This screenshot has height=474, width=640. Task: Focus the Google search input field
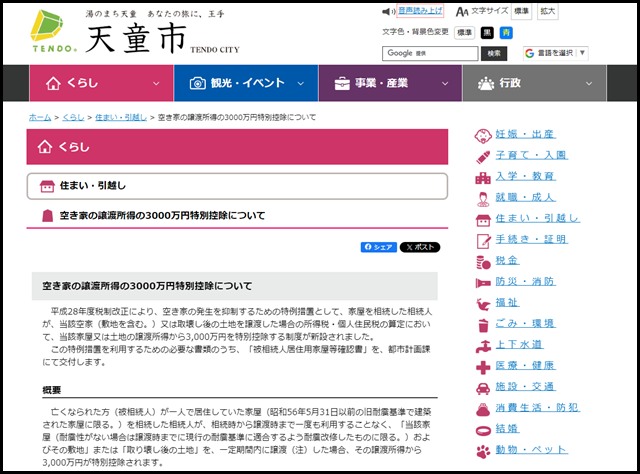(x=430, y=53)
